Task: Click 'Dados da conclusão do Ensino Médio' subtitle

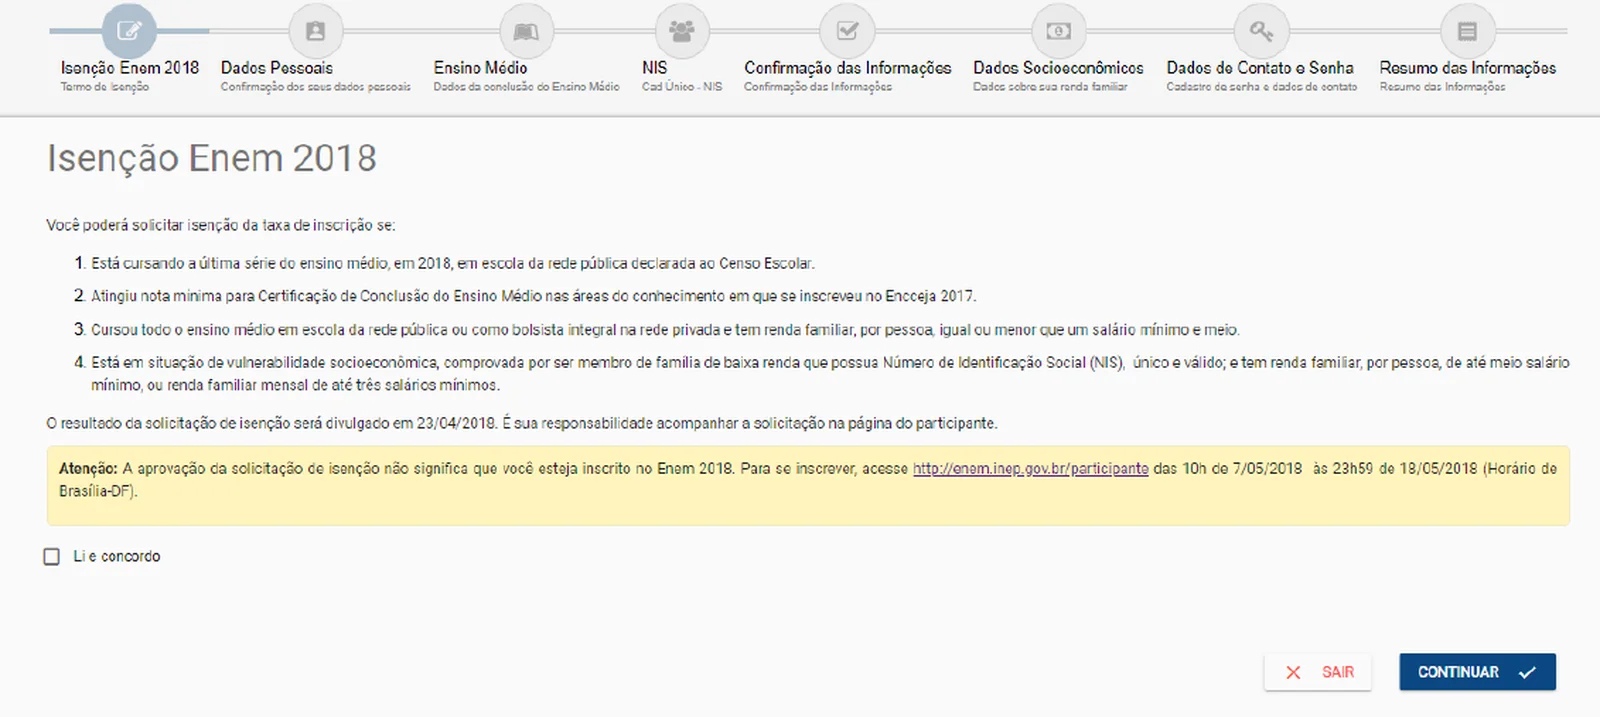Action: [x=526, y=87]
